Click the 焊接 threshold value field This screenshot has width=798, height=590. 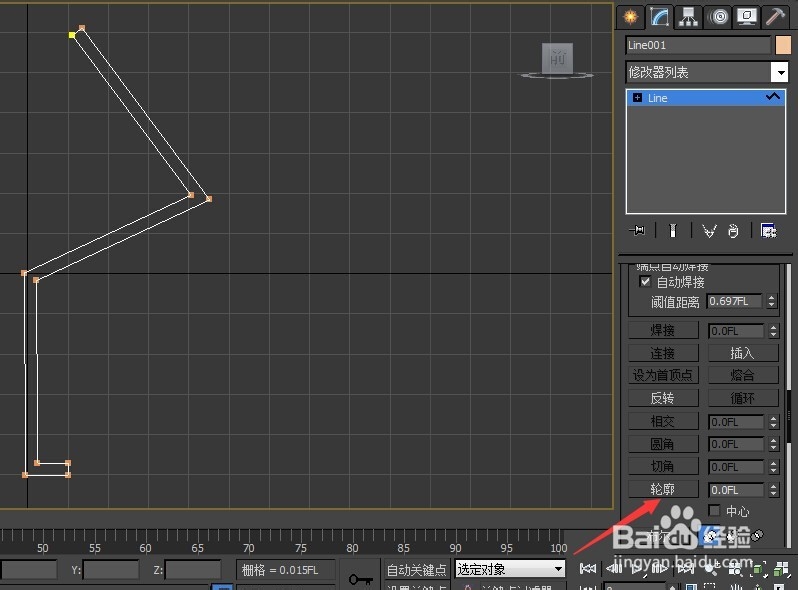coord(736,331)
